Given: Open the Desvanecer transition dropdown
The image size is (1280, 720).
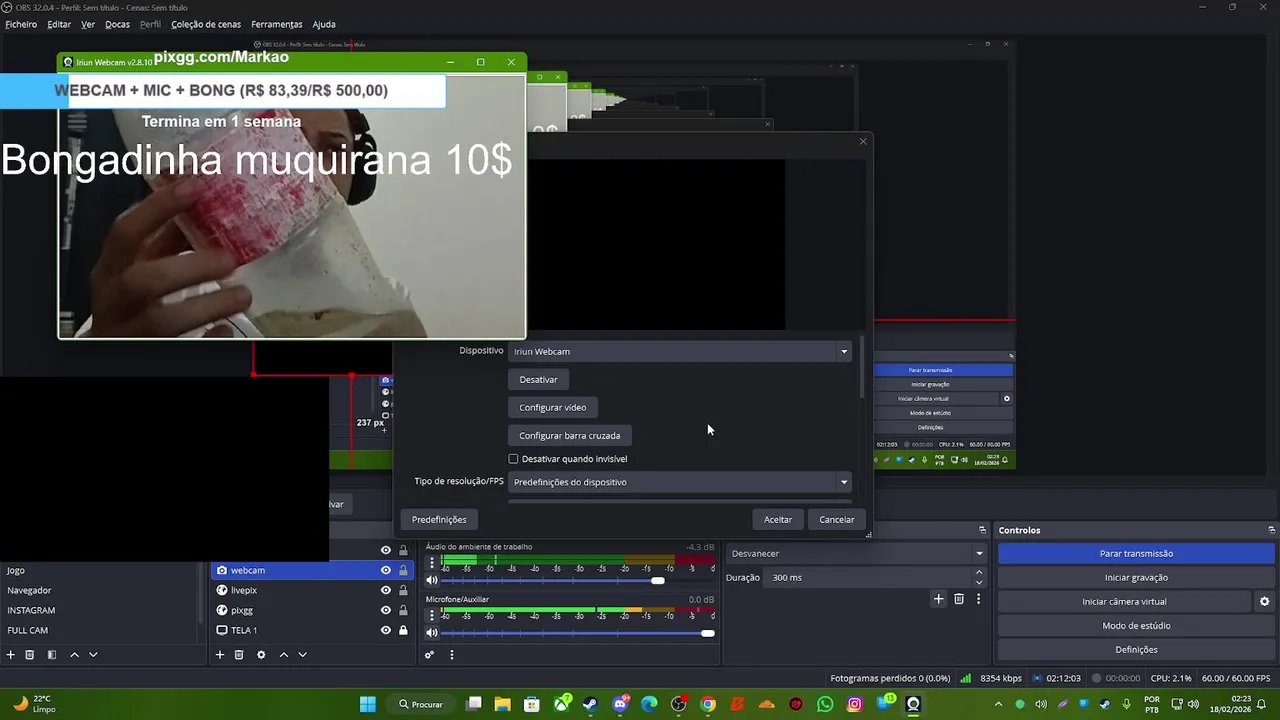Looking at the screenshot, I should (856, 553).
